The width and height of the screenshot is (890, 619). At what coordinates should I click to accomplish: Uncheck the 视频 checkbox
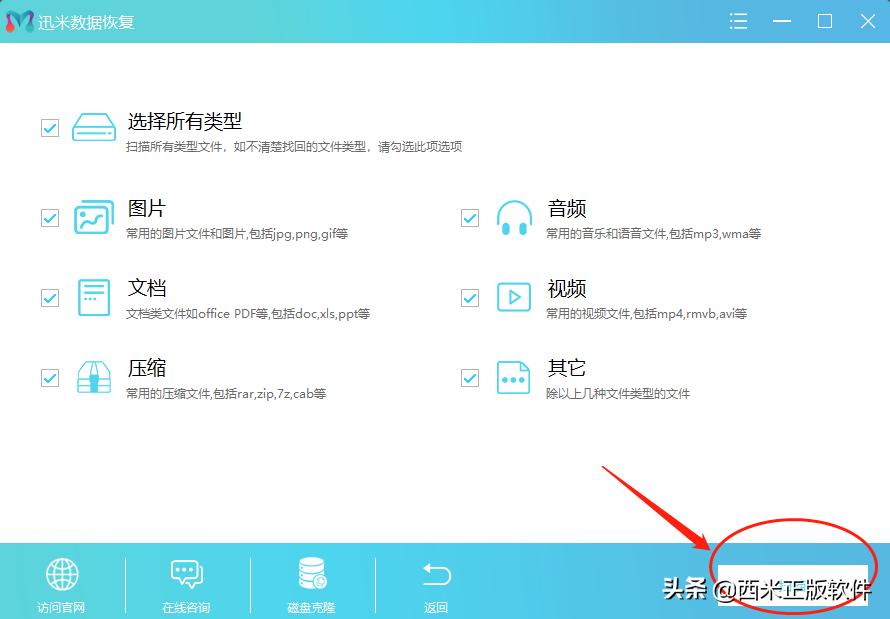click(469, 297)
